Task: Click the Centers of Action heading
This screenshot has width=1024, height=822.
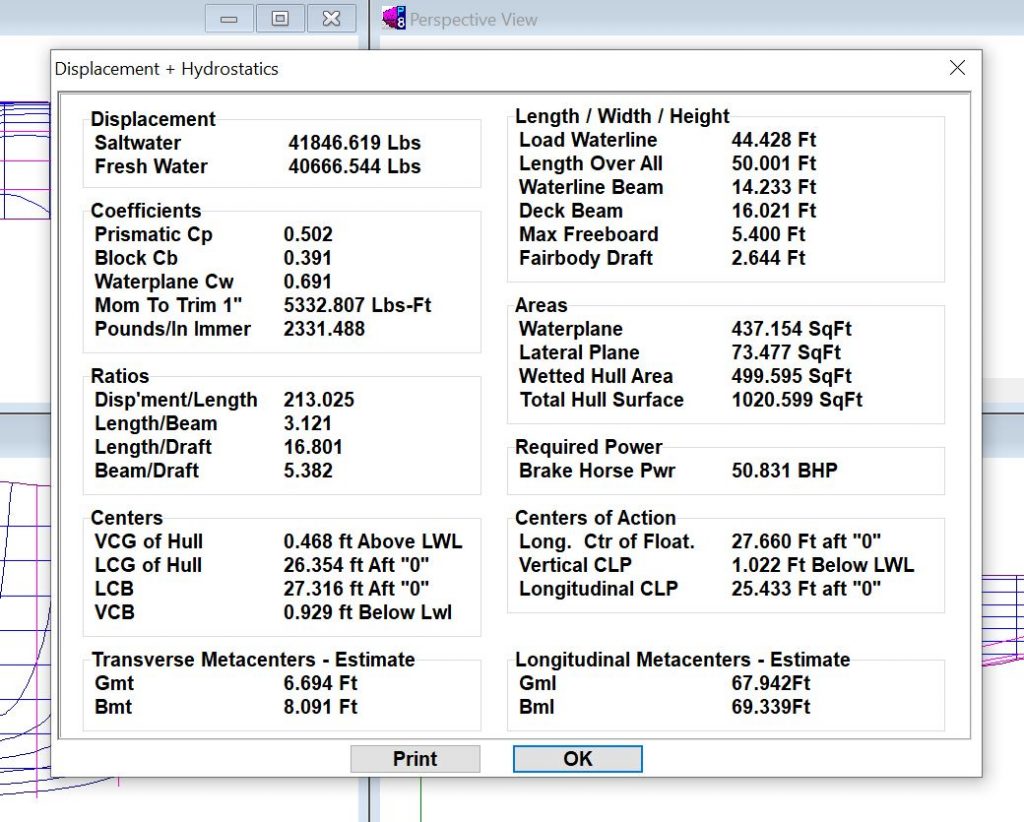Action: click(x=595, y=518)
